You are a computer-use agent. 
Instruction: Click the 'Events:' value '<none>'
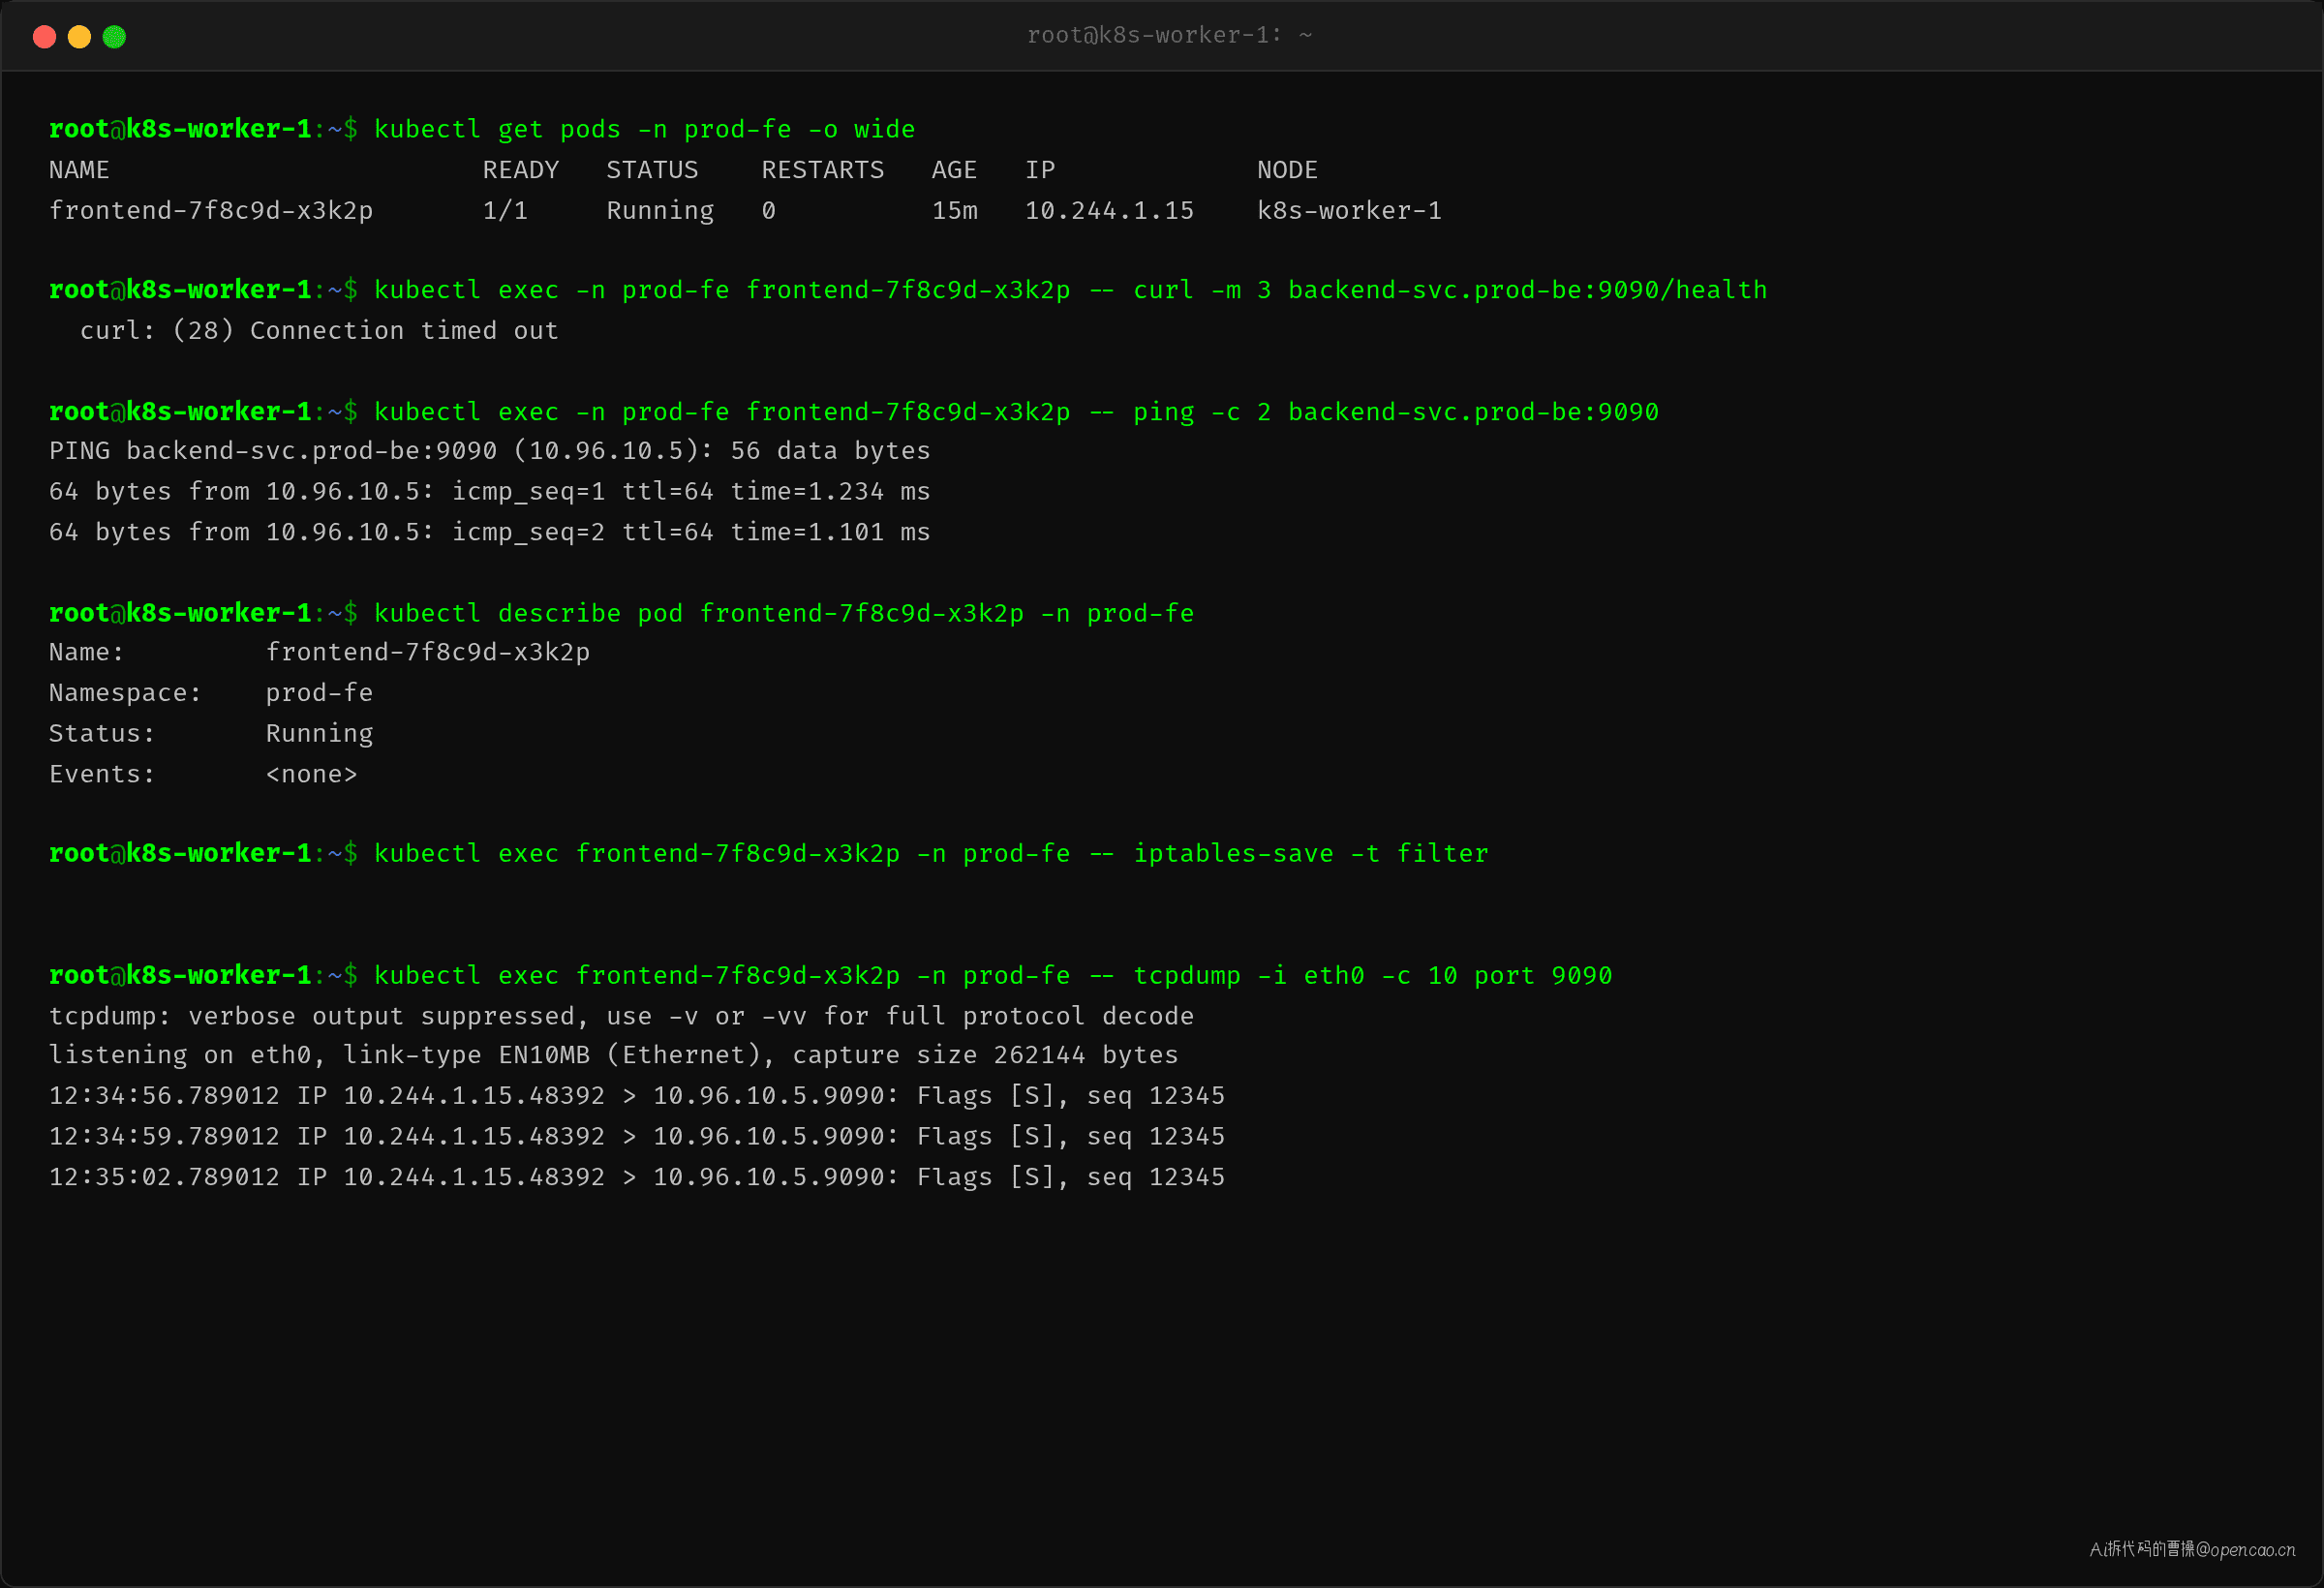[311, 775]
